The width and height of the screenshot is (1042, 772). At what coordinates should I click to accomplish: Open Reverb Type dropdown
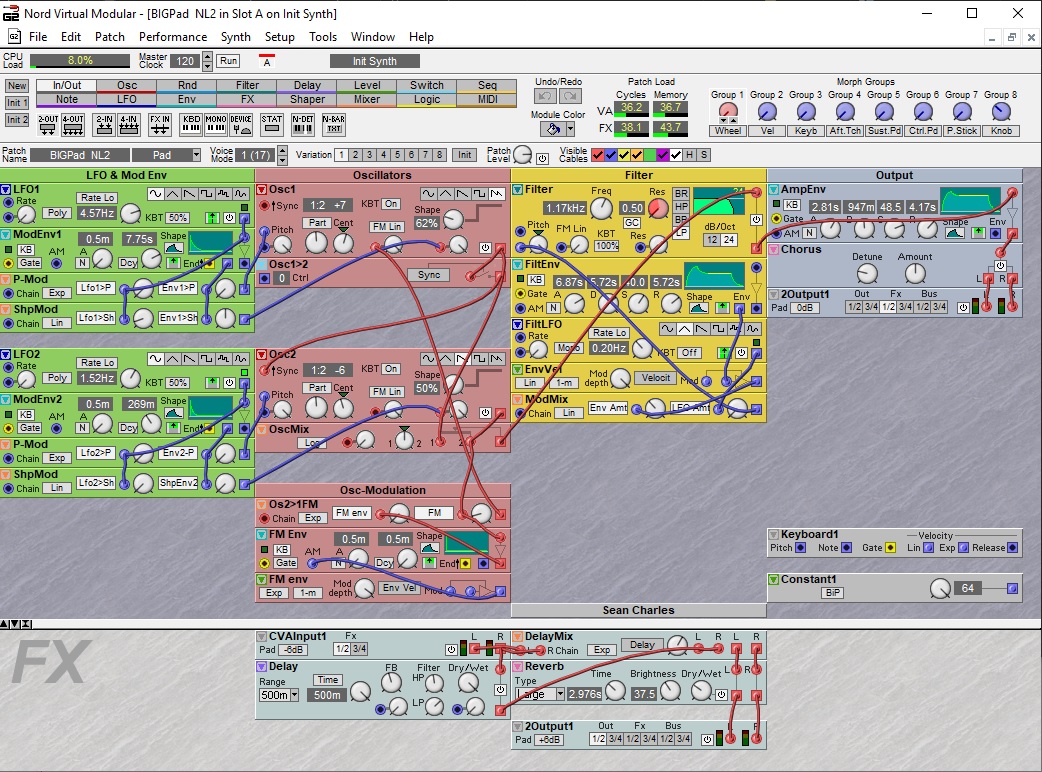pyautogui.click(x=560, y=694)
